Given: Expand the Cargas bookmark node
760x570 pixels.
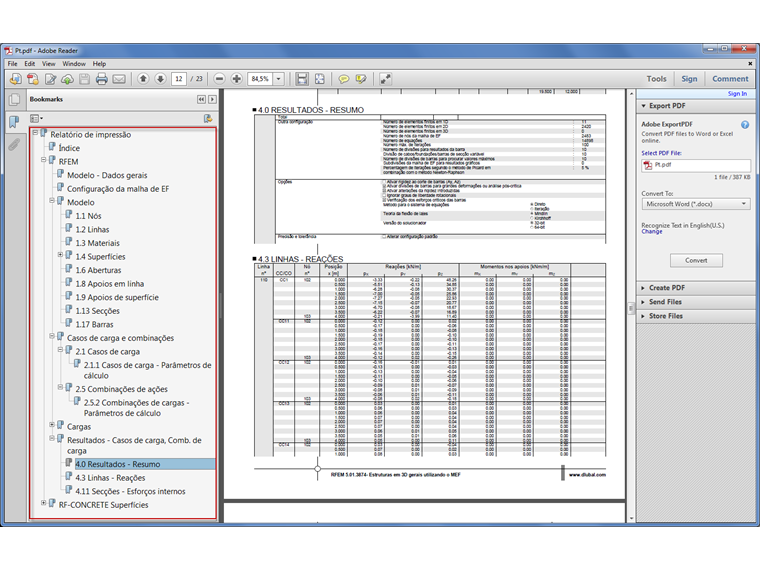Looking at the screenshot, I should click(52, 425).
